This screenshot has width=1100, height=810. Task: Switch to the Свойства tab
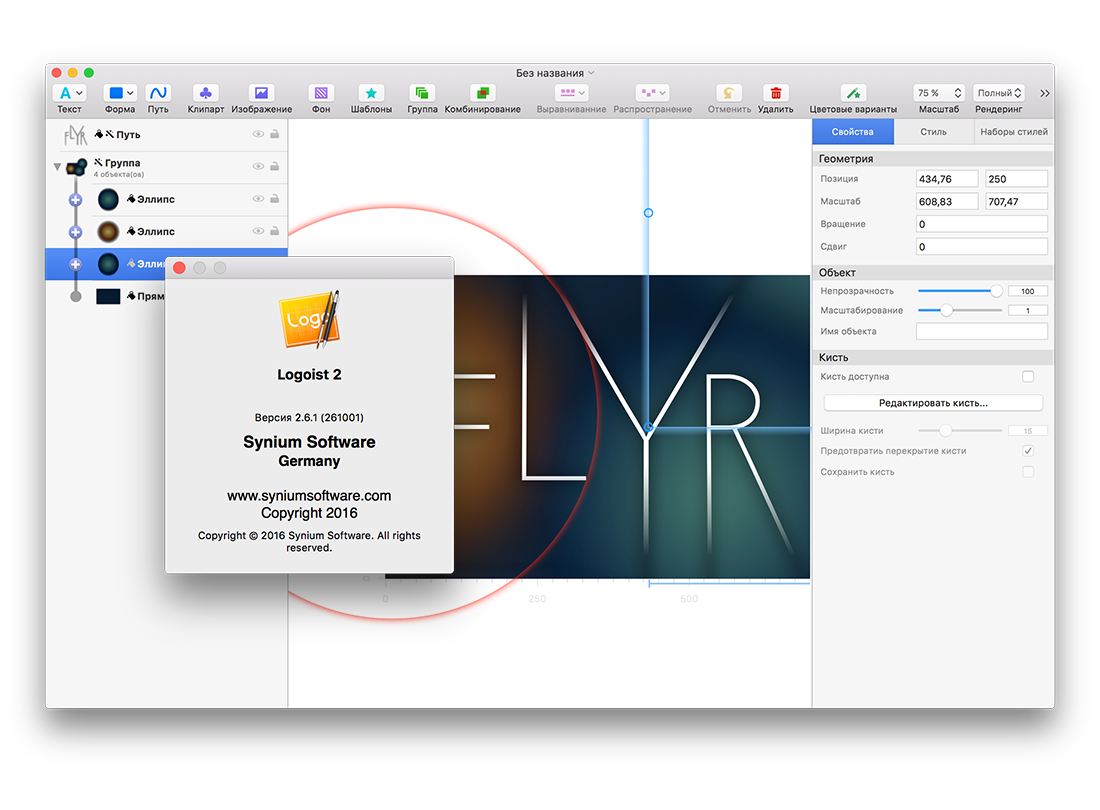click(x=852, y=132)
